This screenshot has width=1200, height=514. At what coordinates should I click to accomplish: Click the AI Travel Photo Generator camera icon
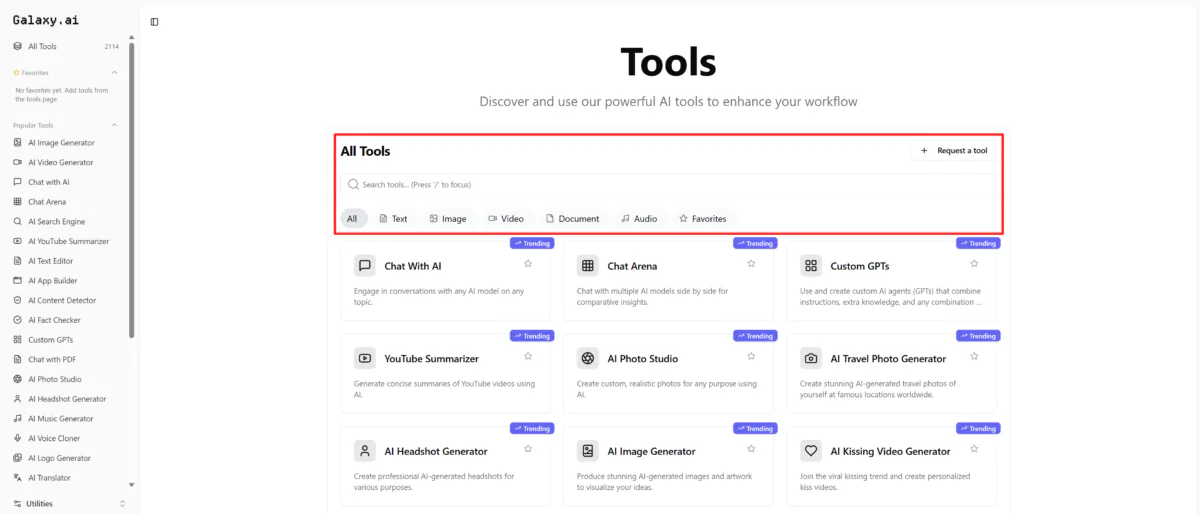pyautogui.click(x=811, y=358)
